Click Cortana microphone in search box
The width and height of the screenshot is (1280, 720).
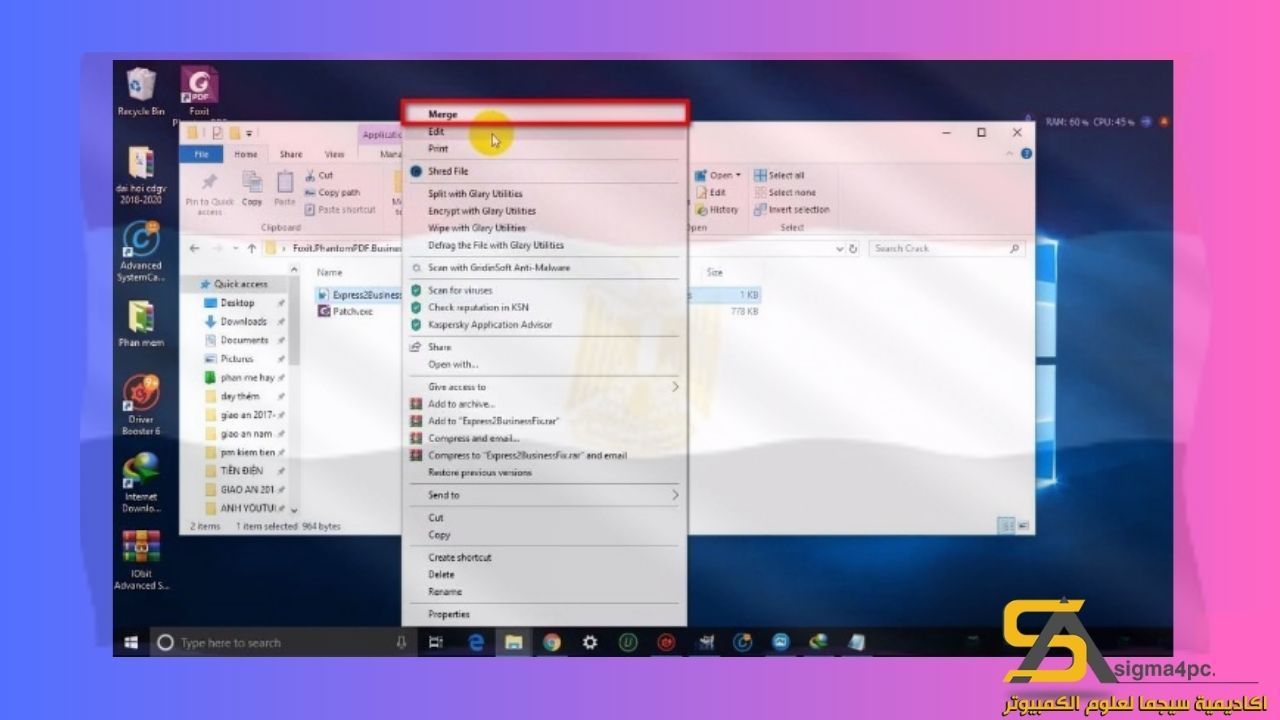pos(401,642)
